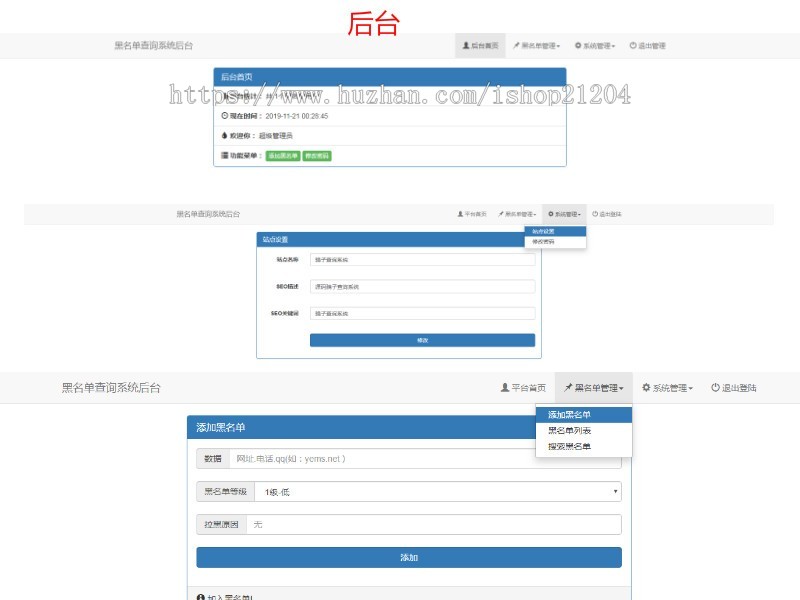Expand 黑名单管理 dropdown above 后台首页 panel
Viewport: 800px width, 600px height.
(x=536, y=46)
